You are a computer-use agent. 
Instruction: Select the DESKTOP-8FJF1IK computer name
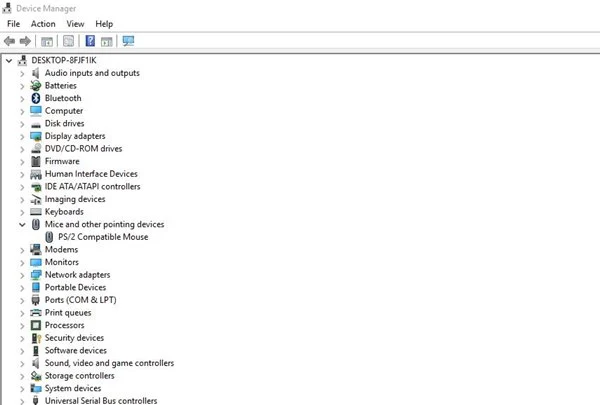pyautogui.click(x=64, y=60)
